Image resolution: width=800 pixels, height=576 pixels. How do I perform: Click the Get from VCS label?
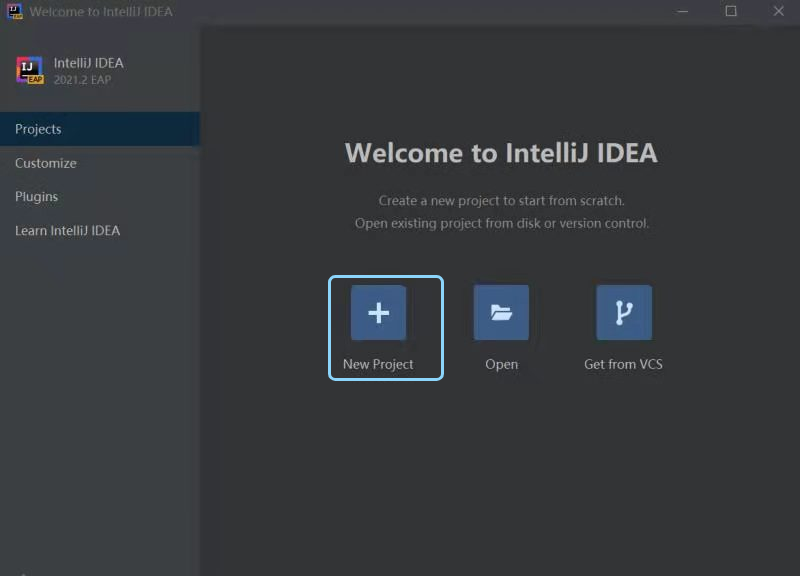click(623, 364)
